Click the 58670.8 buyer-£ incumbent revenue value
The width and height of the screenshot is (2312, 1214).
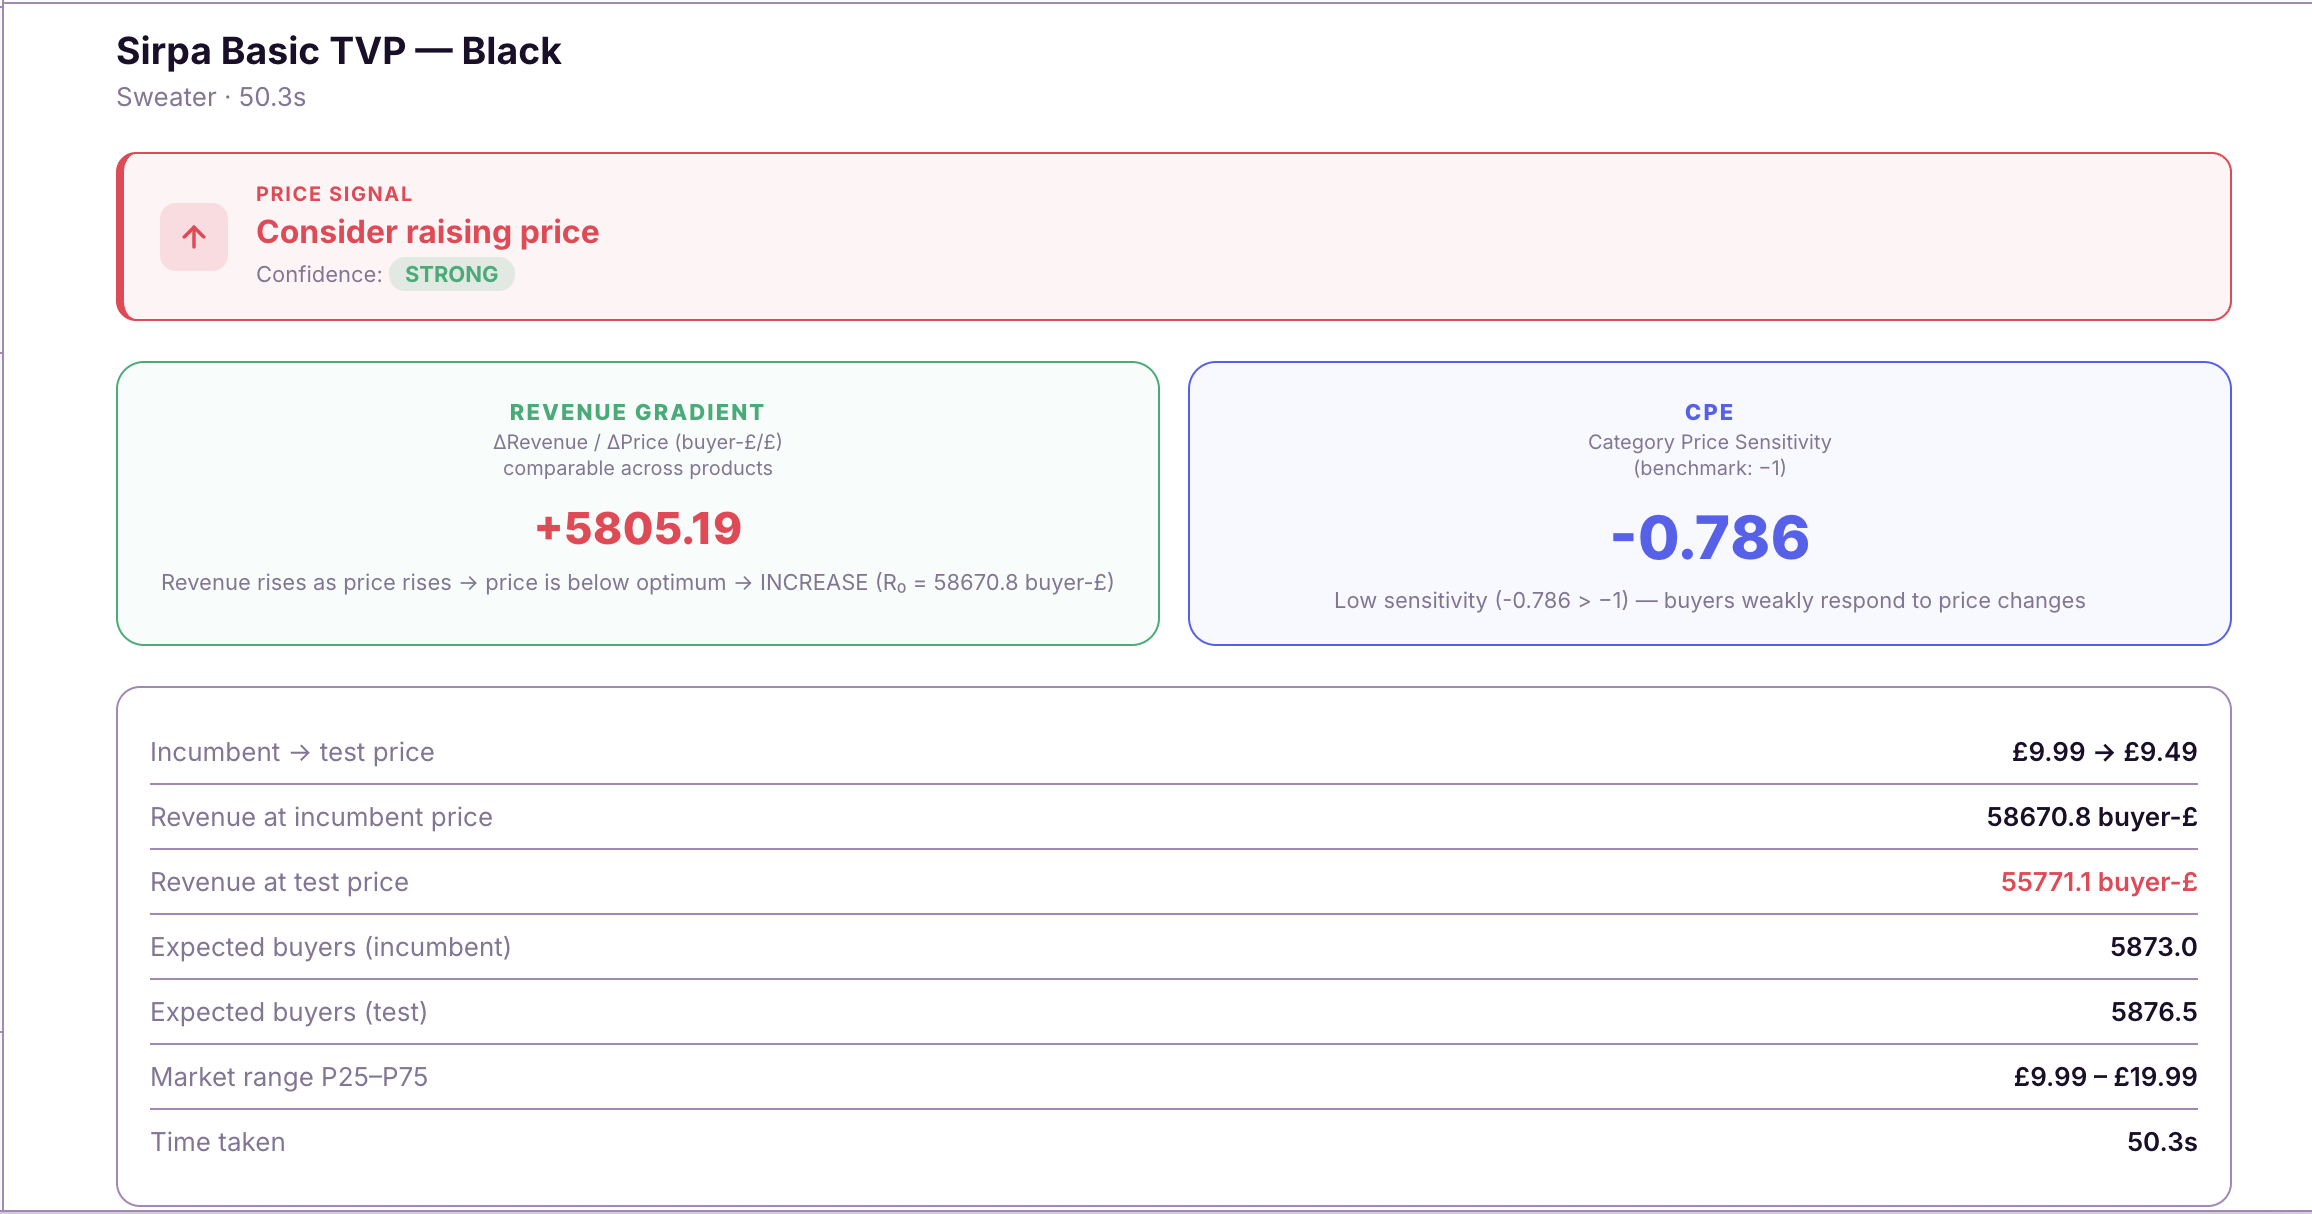[x=2091, y=817]
